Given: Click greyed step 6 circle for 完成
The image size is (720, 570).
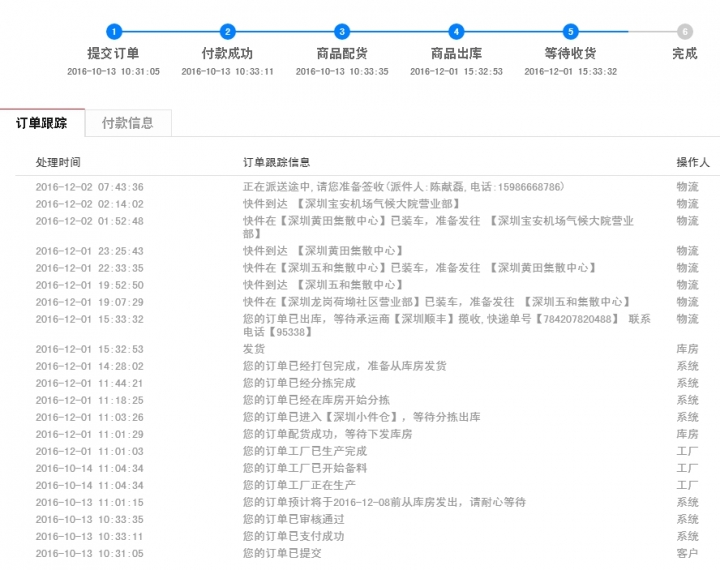Looking at the screenshot, I should coord(685,32).
